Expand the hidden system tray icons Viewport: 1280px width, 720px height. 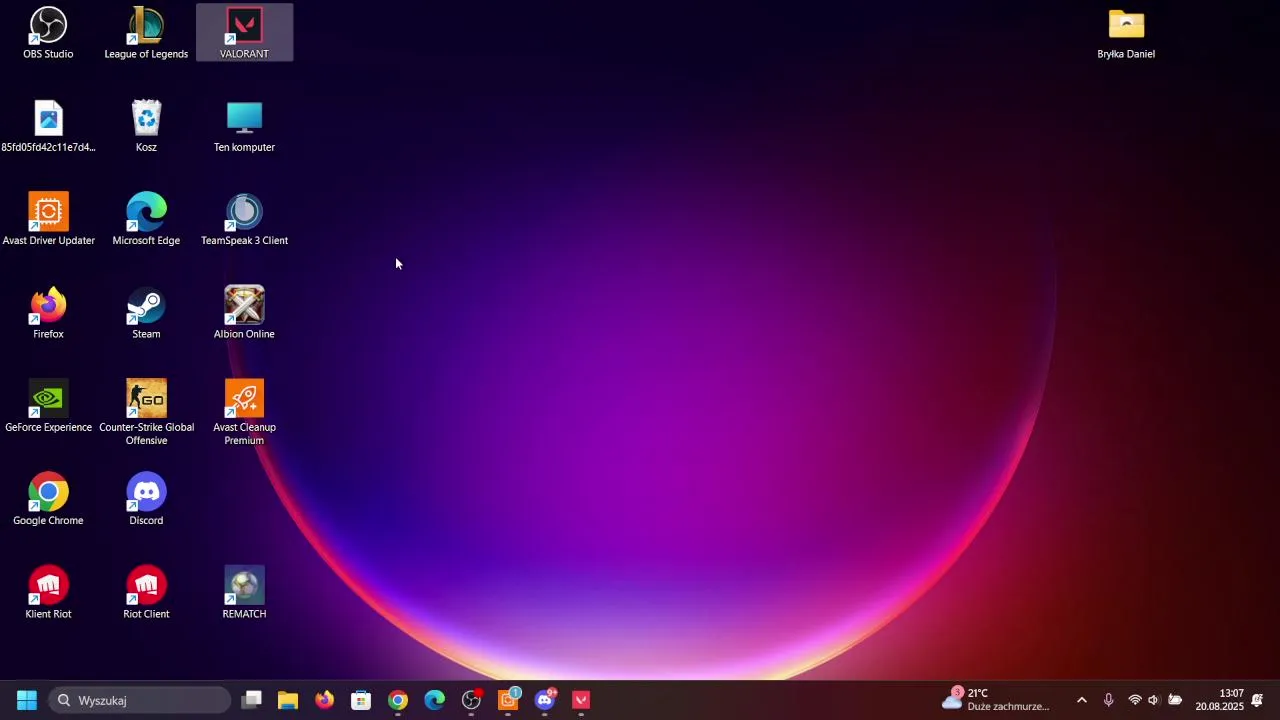(x=1081, y=700)
